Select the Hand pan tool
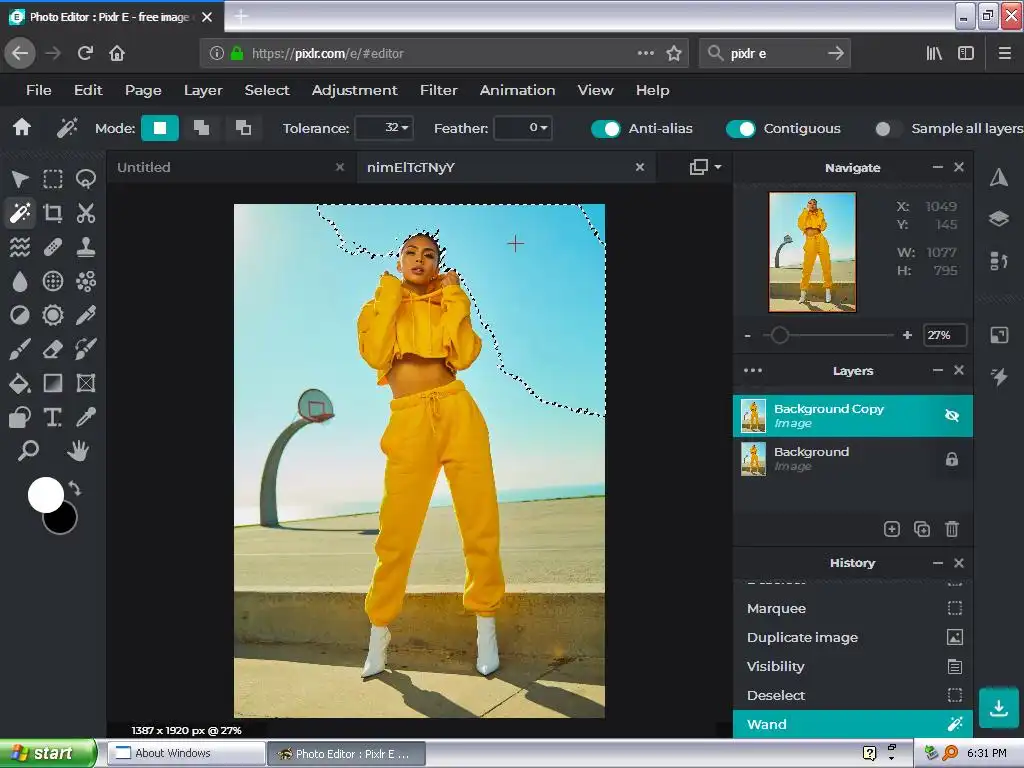 pyautogui.click(x=78, y=452)
